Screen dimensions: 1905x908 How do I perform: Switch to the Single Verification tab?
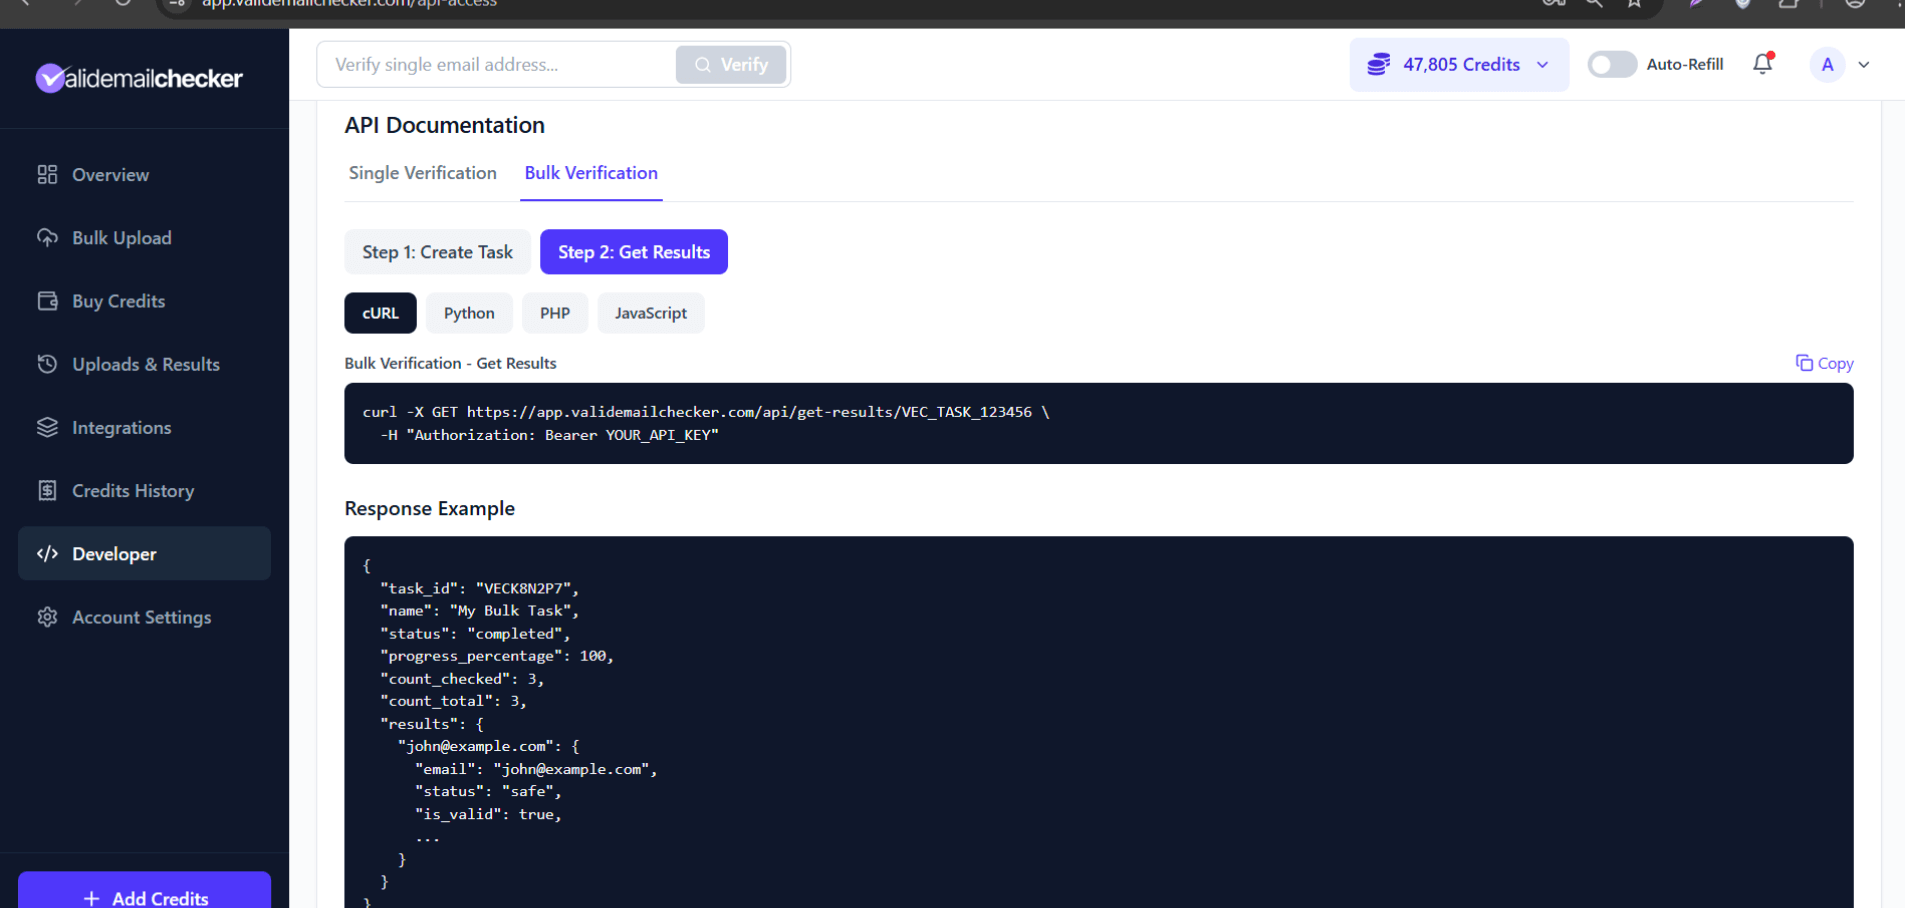click(422, 173)
